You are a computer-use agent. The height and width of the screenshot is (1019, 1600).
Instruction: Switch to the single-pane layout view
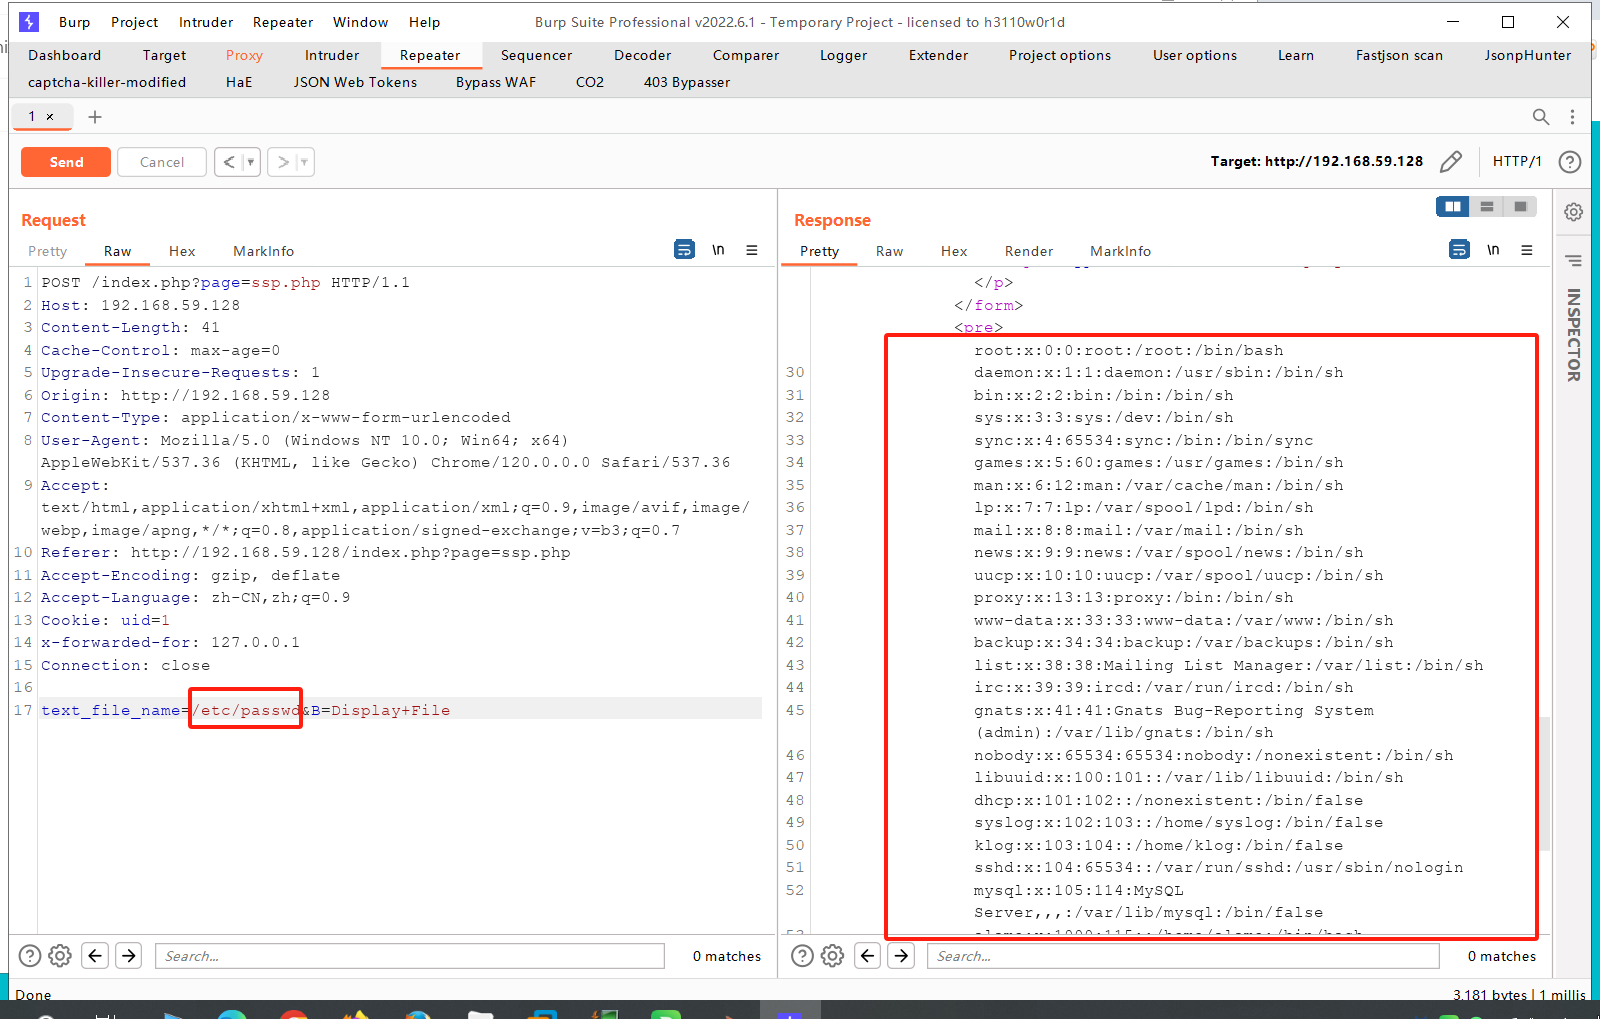point(1521,206)
